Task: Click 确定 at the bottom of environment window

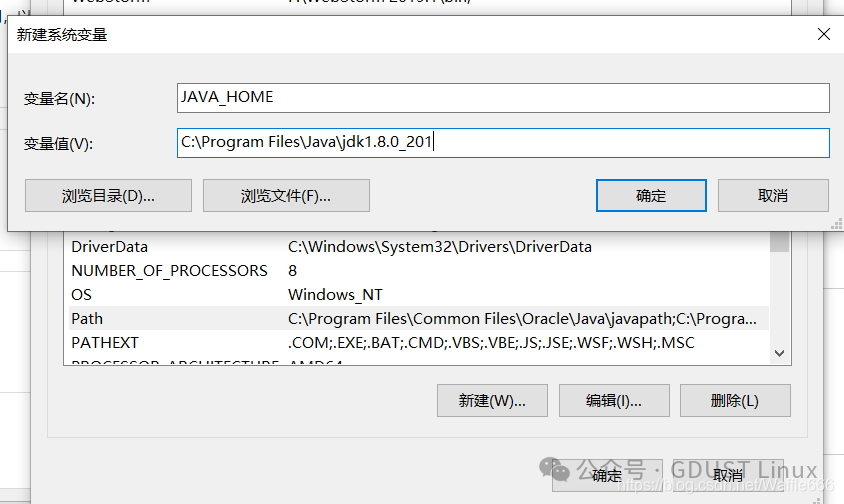Action: 607,474
